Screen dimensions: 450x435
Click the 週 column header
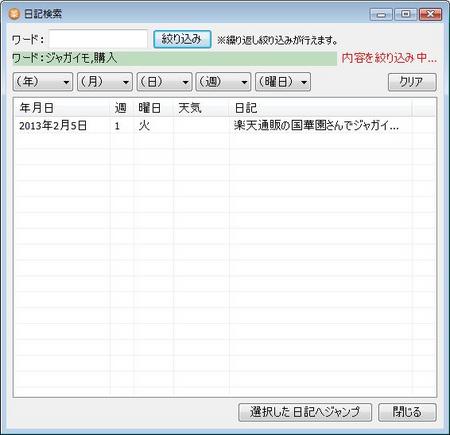[122, 108]
